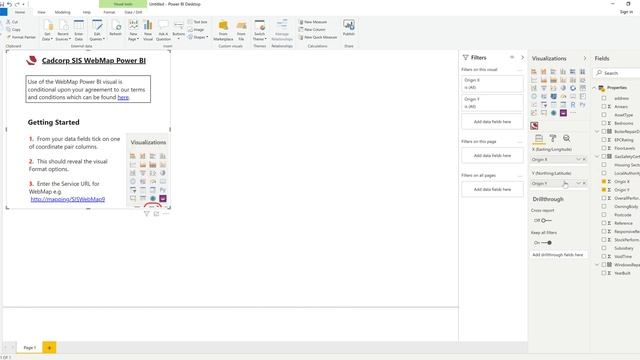Image resolution: width=640 pixels, height=360 pixels.
Task: Click the Format Painter ribbon button
Action: coord(21,37)
